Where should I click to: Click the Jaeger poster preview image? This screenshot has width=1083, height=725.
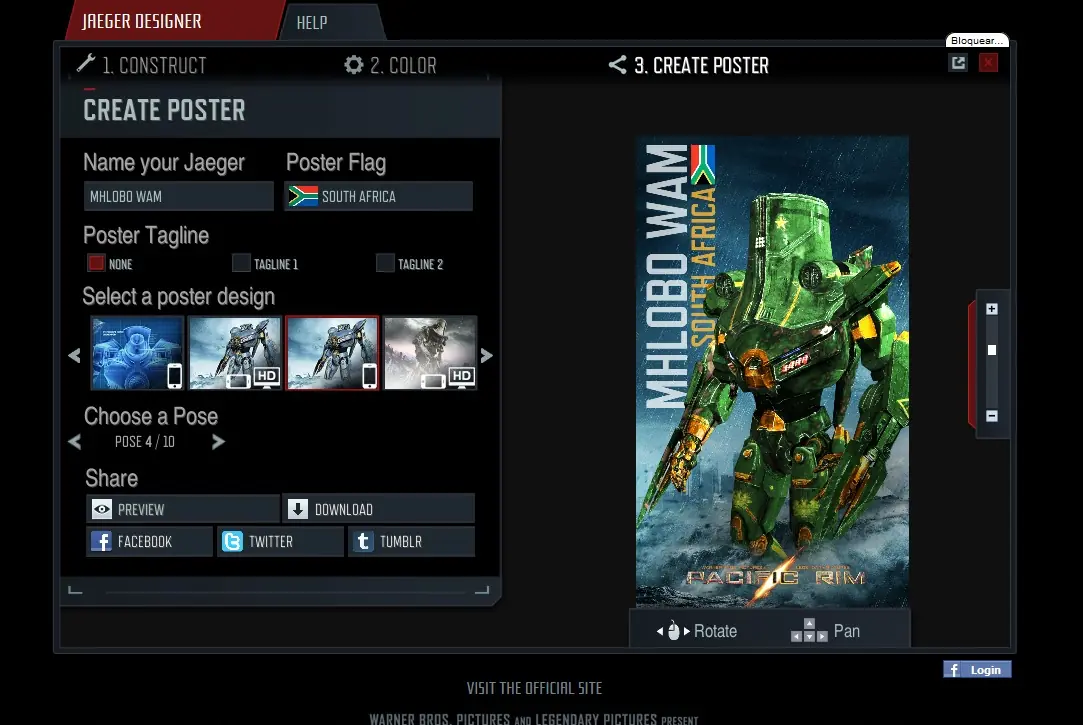point(772,371)
